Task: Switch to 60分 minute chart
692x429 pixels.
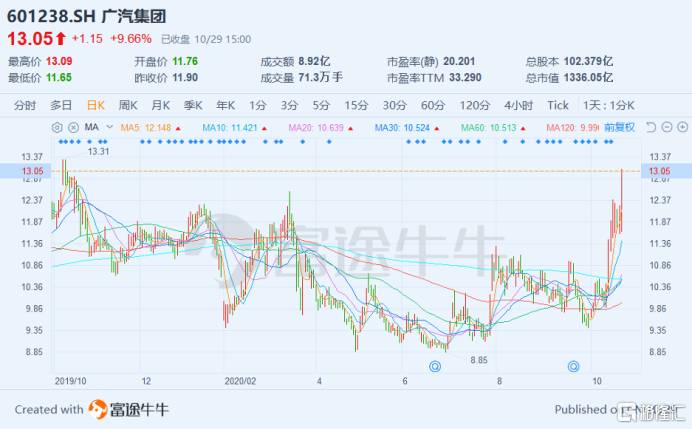Action: [433, 105]
